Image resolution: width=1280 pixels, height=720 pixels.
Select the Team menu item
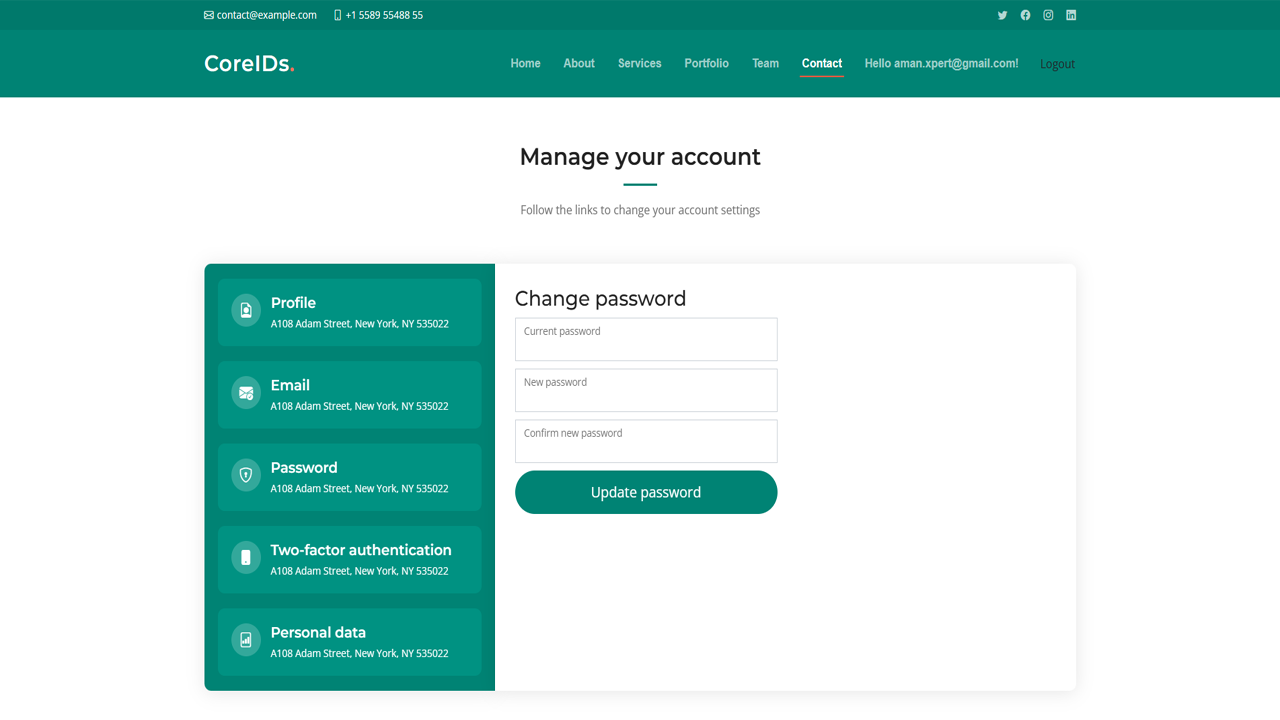[765, 63]
